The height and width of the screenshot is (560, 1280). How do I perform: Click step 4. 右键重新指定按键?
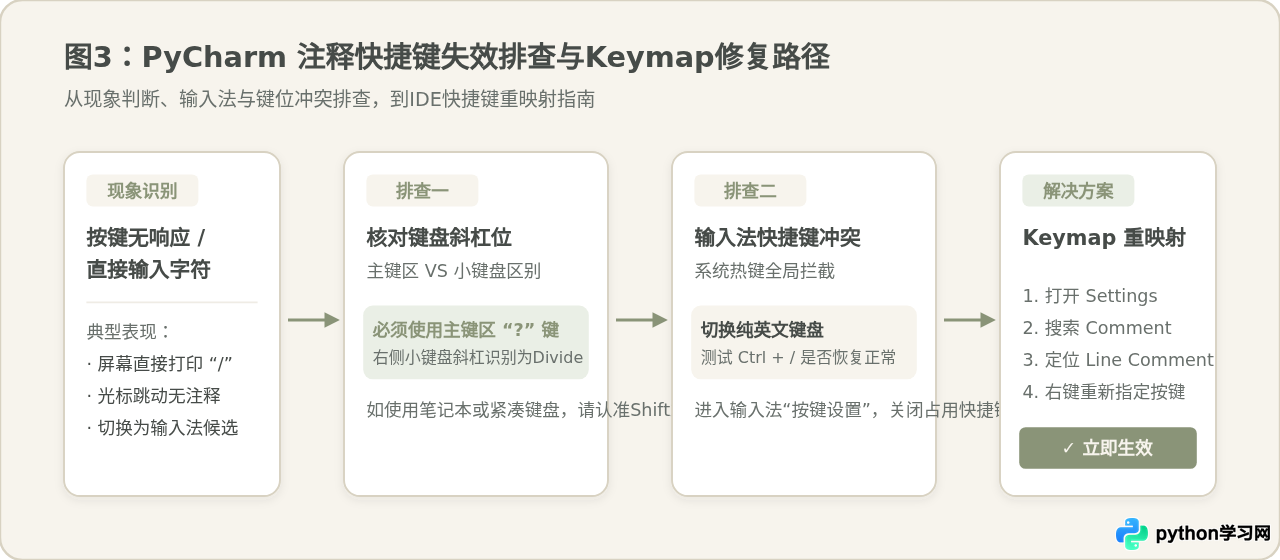[1104, 392]
